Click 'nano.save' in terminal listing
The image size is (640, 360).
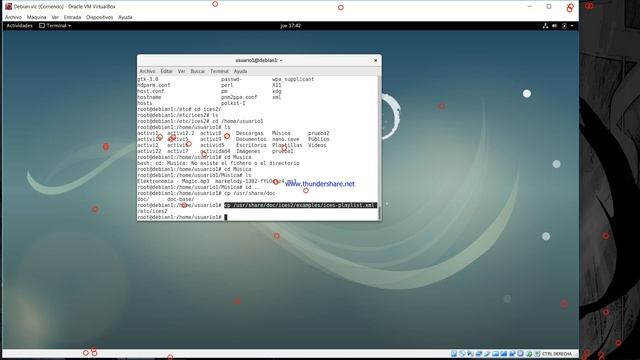click(286, 139)
